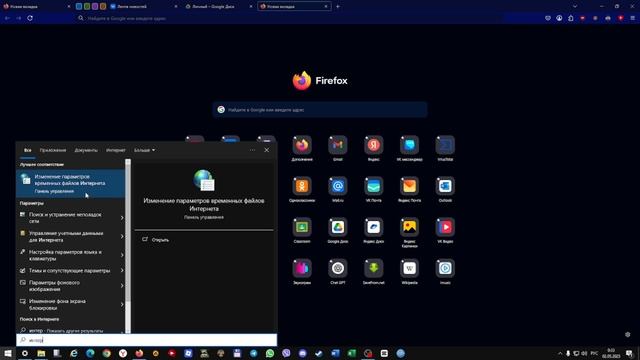This screenshot has height=360, width=640.
Task: Open the pink Zvuk shortcut in the bottom row
Action: [x=302, y=268]
